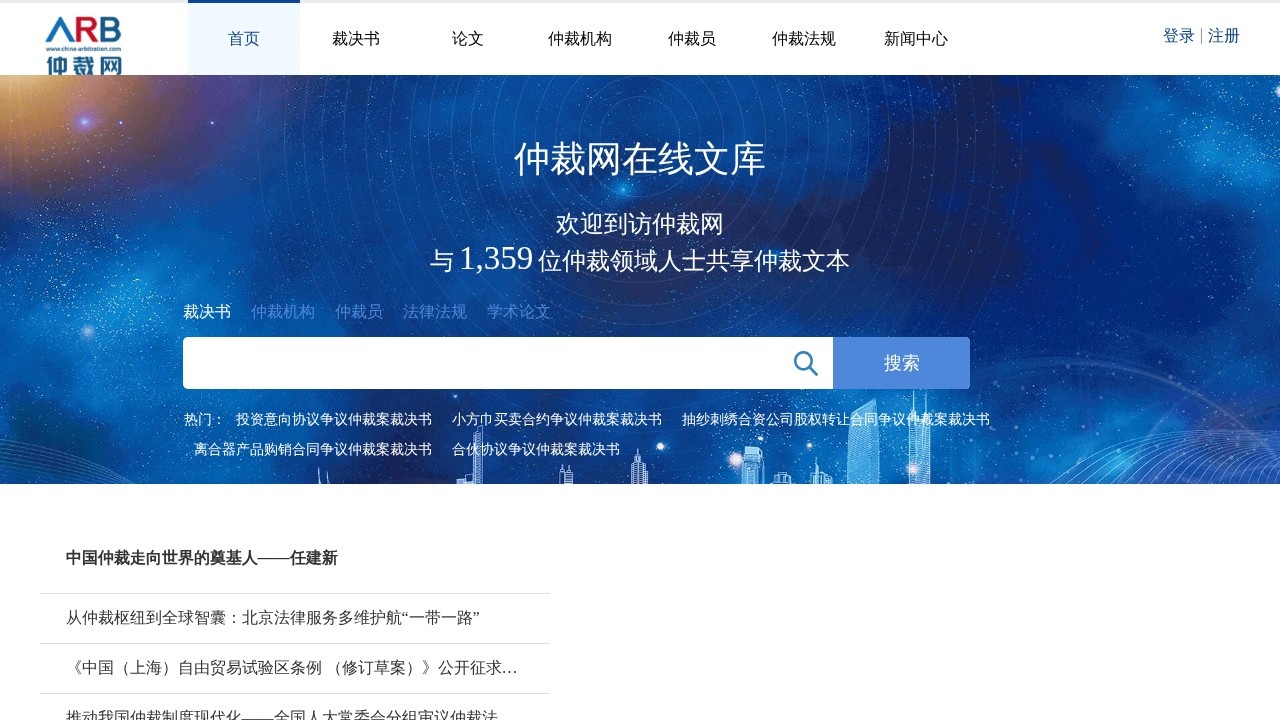Open news 推动我国仲裁制度现代化

(282, 712)
